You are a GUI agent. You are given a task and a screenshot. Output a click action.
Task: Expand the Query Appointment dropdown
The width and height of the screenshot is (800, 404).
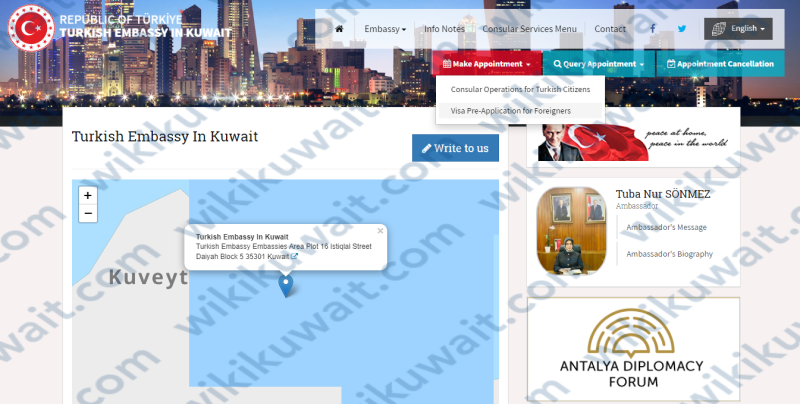point(599,64)
